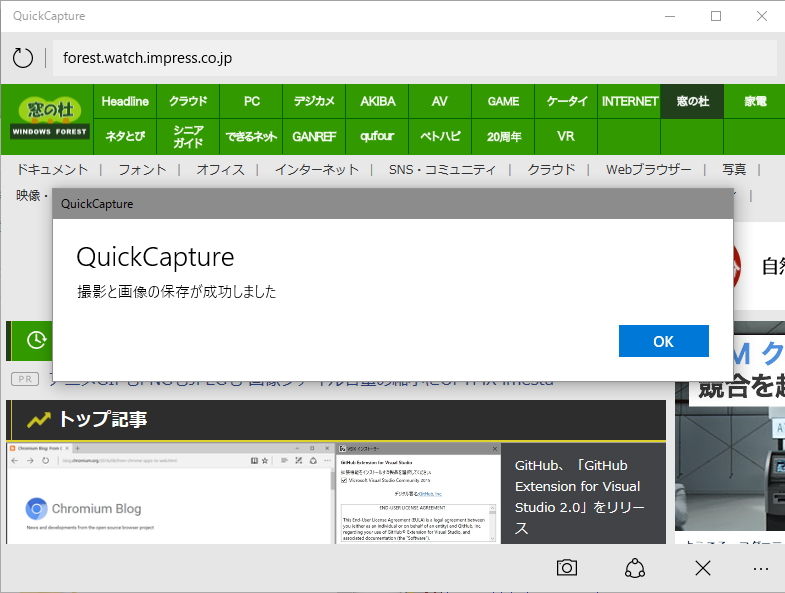Click the クラウド category link in submenu
Viewport: 785px width, 593px height.
[x=551, y=170]
